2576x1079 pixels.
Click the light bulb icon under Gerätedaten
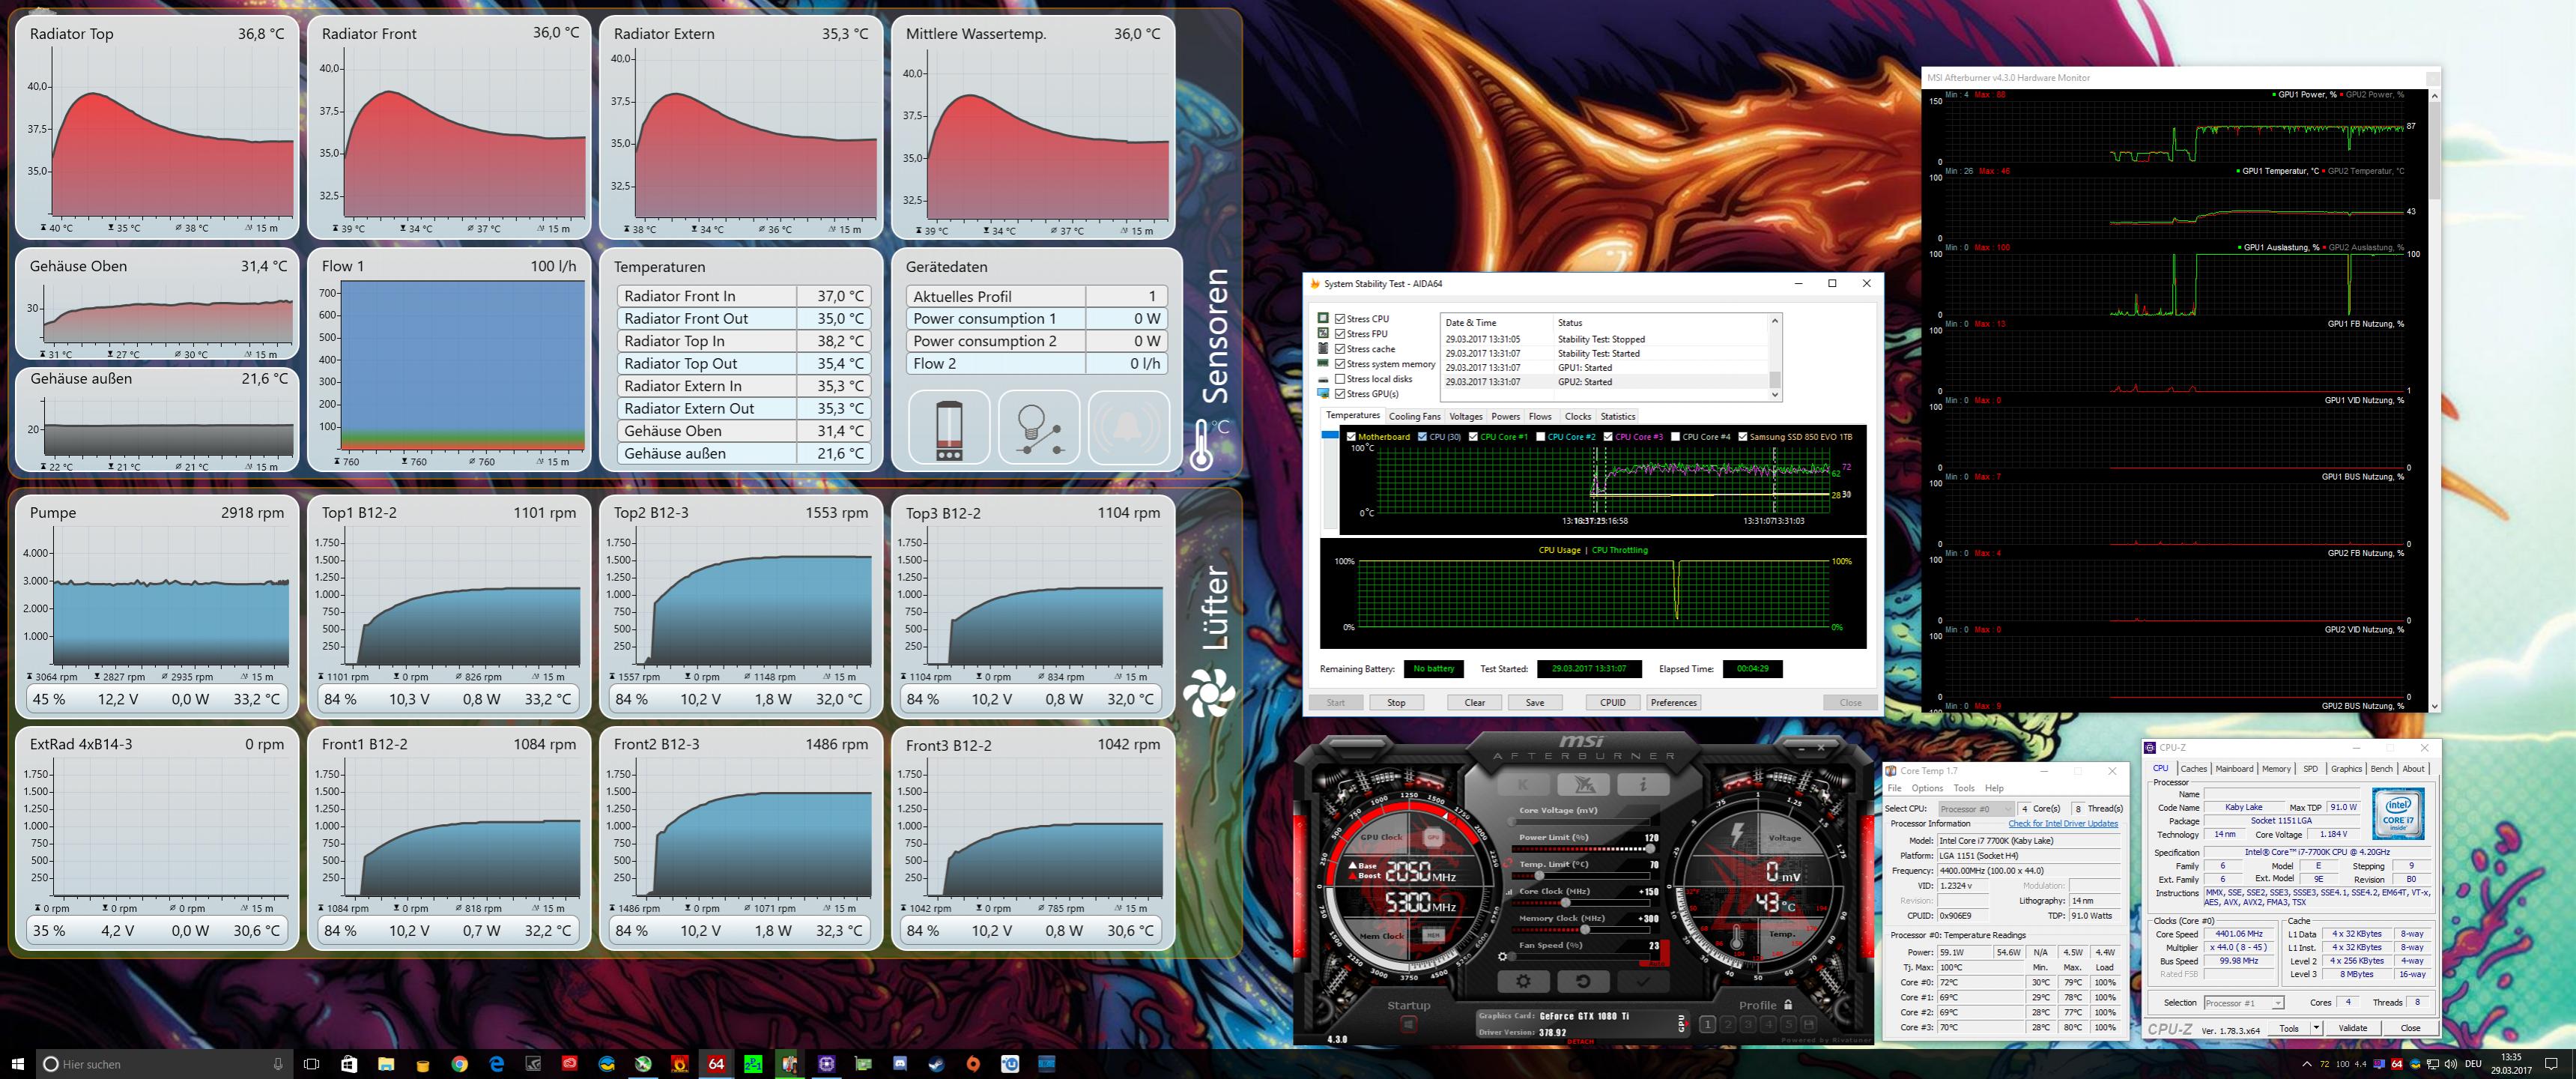tap(1039, 428)
